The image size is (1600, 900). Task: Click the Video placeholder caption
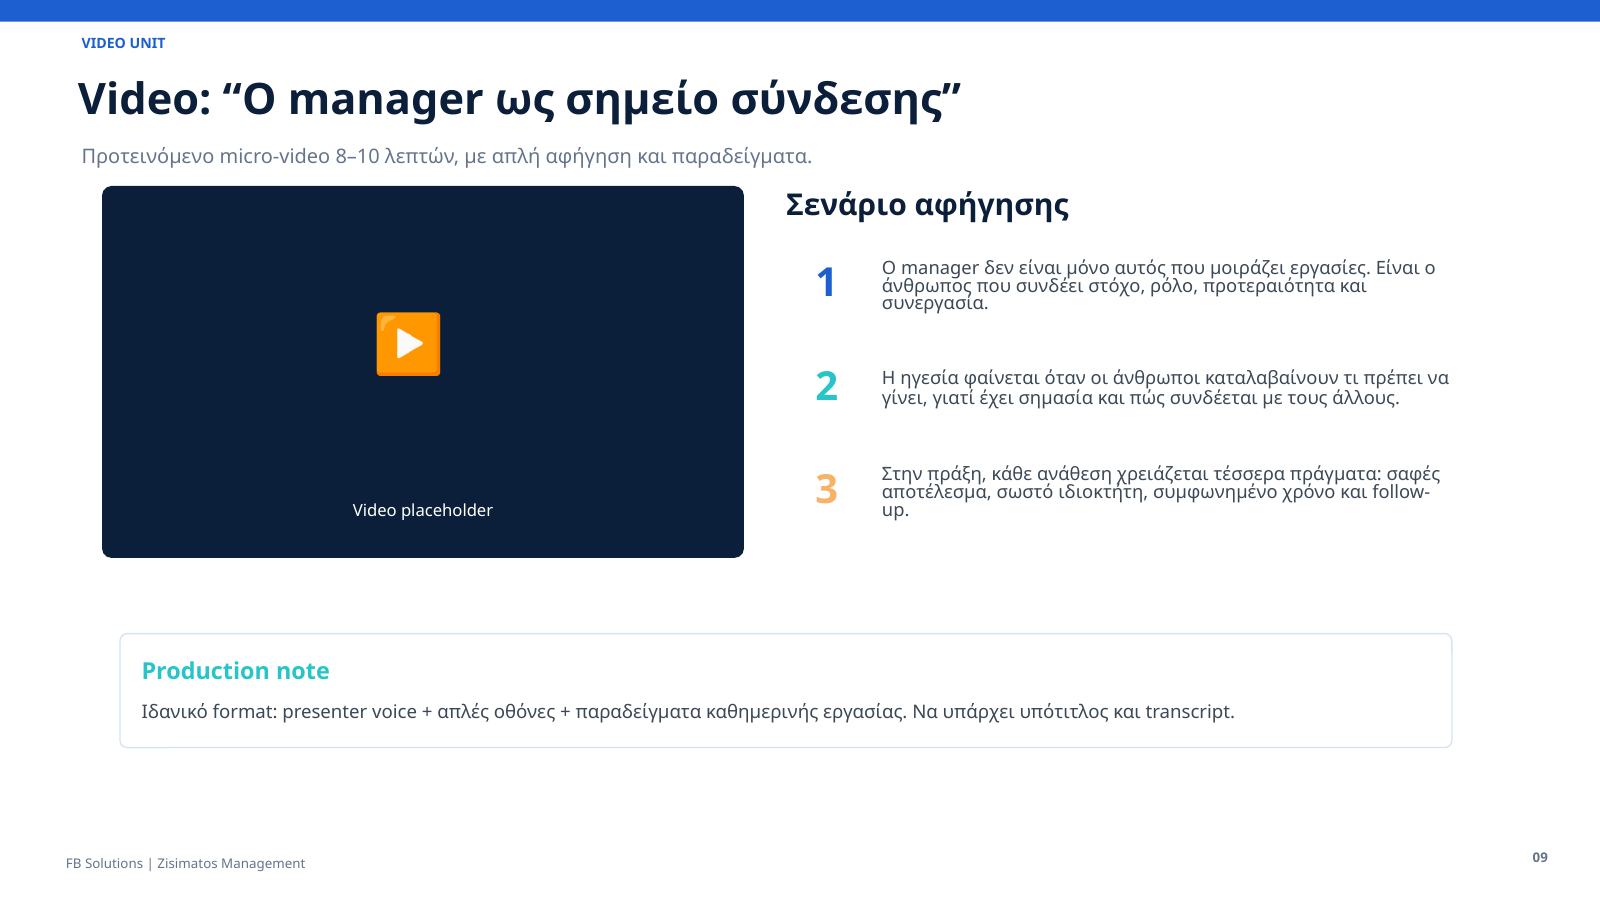(x=423, y=510)
